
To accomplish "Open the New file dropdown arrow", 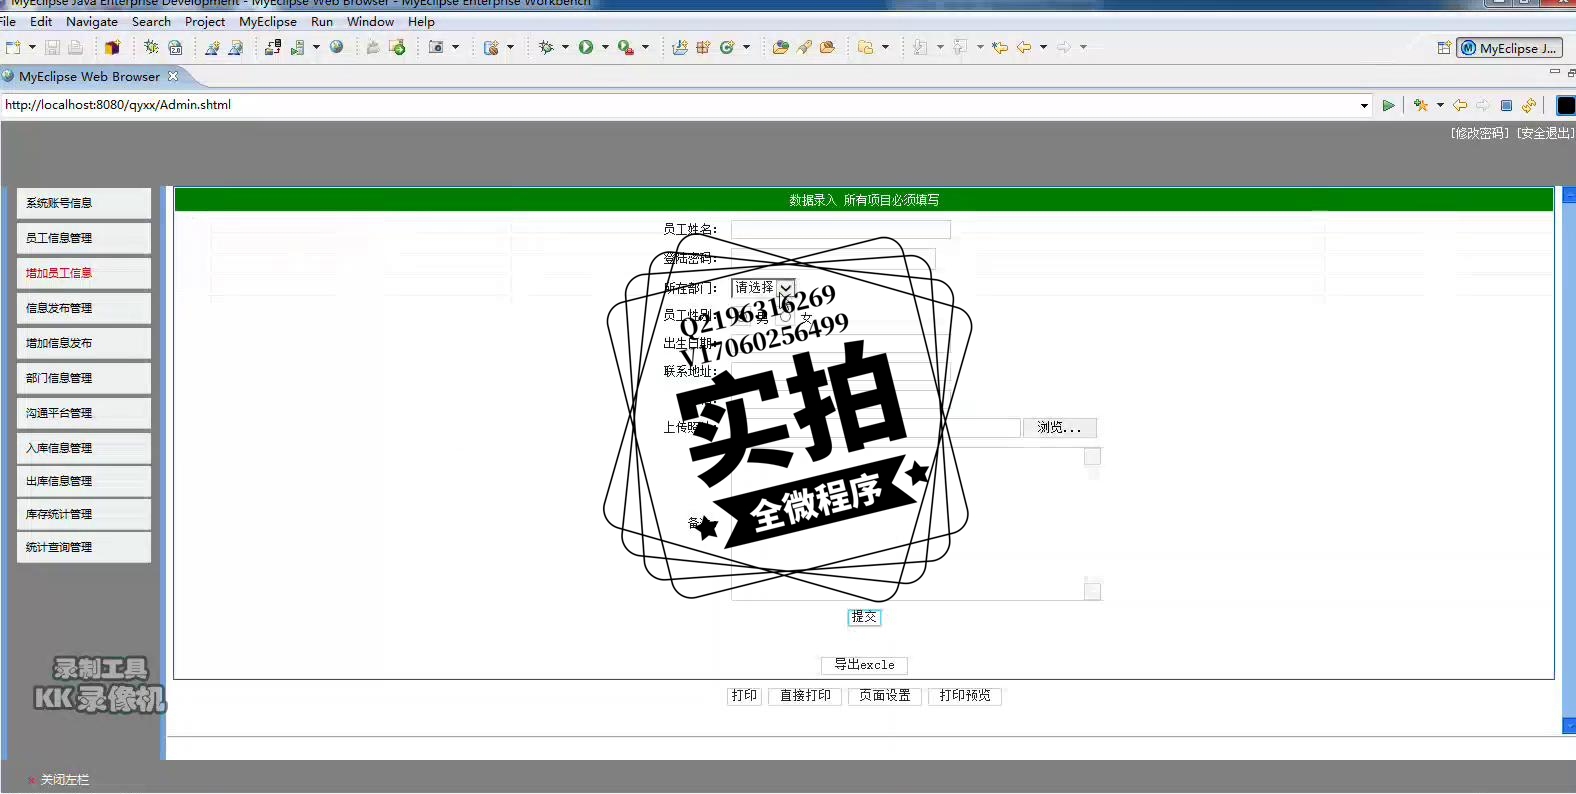I will tap(32, 47).
